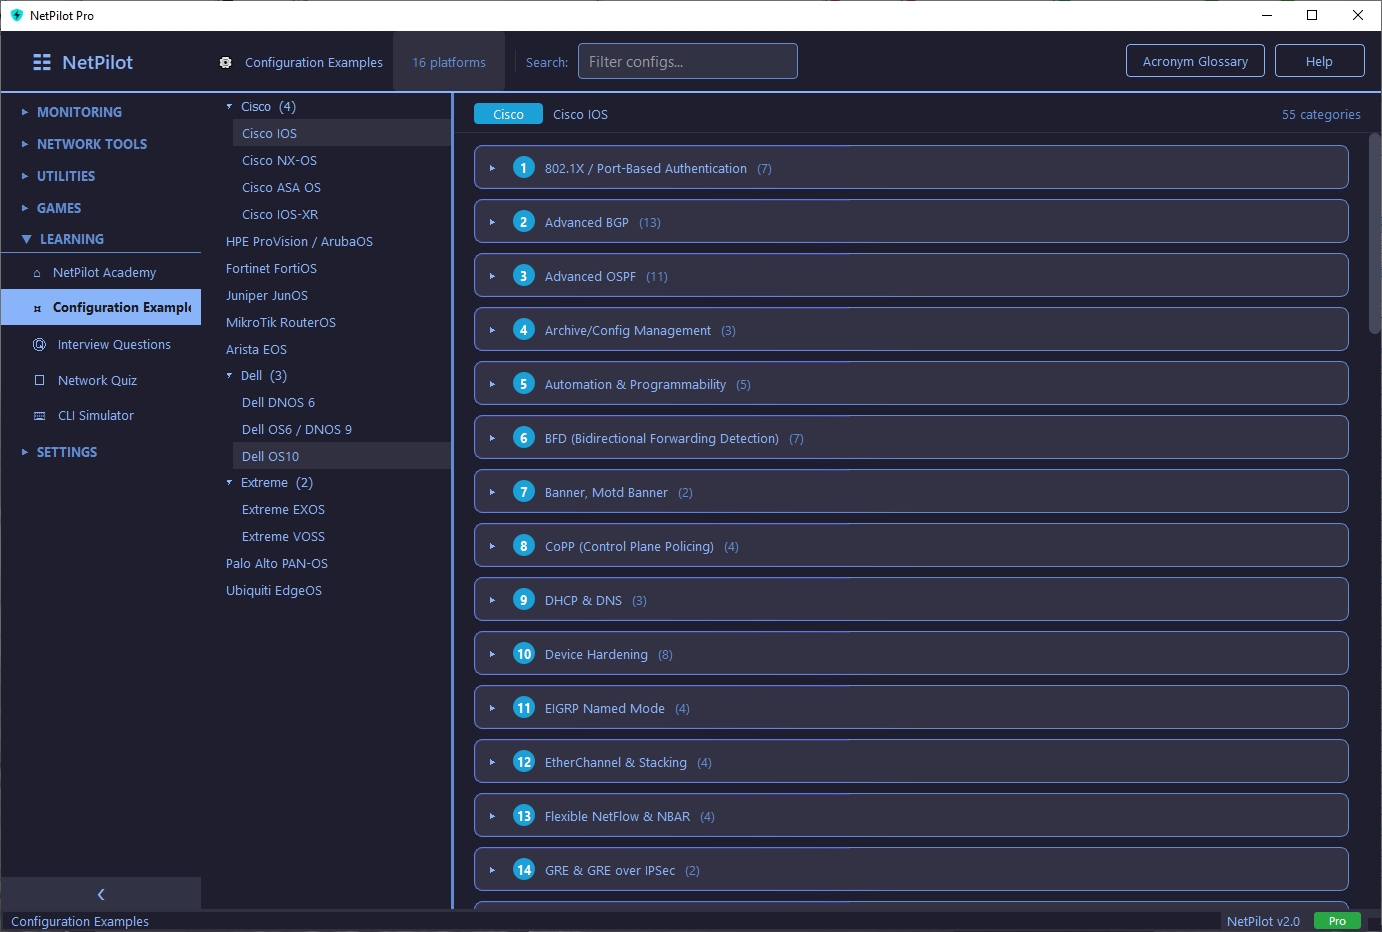Click the NetPilot grid logo icon

(x=41, y=62)
